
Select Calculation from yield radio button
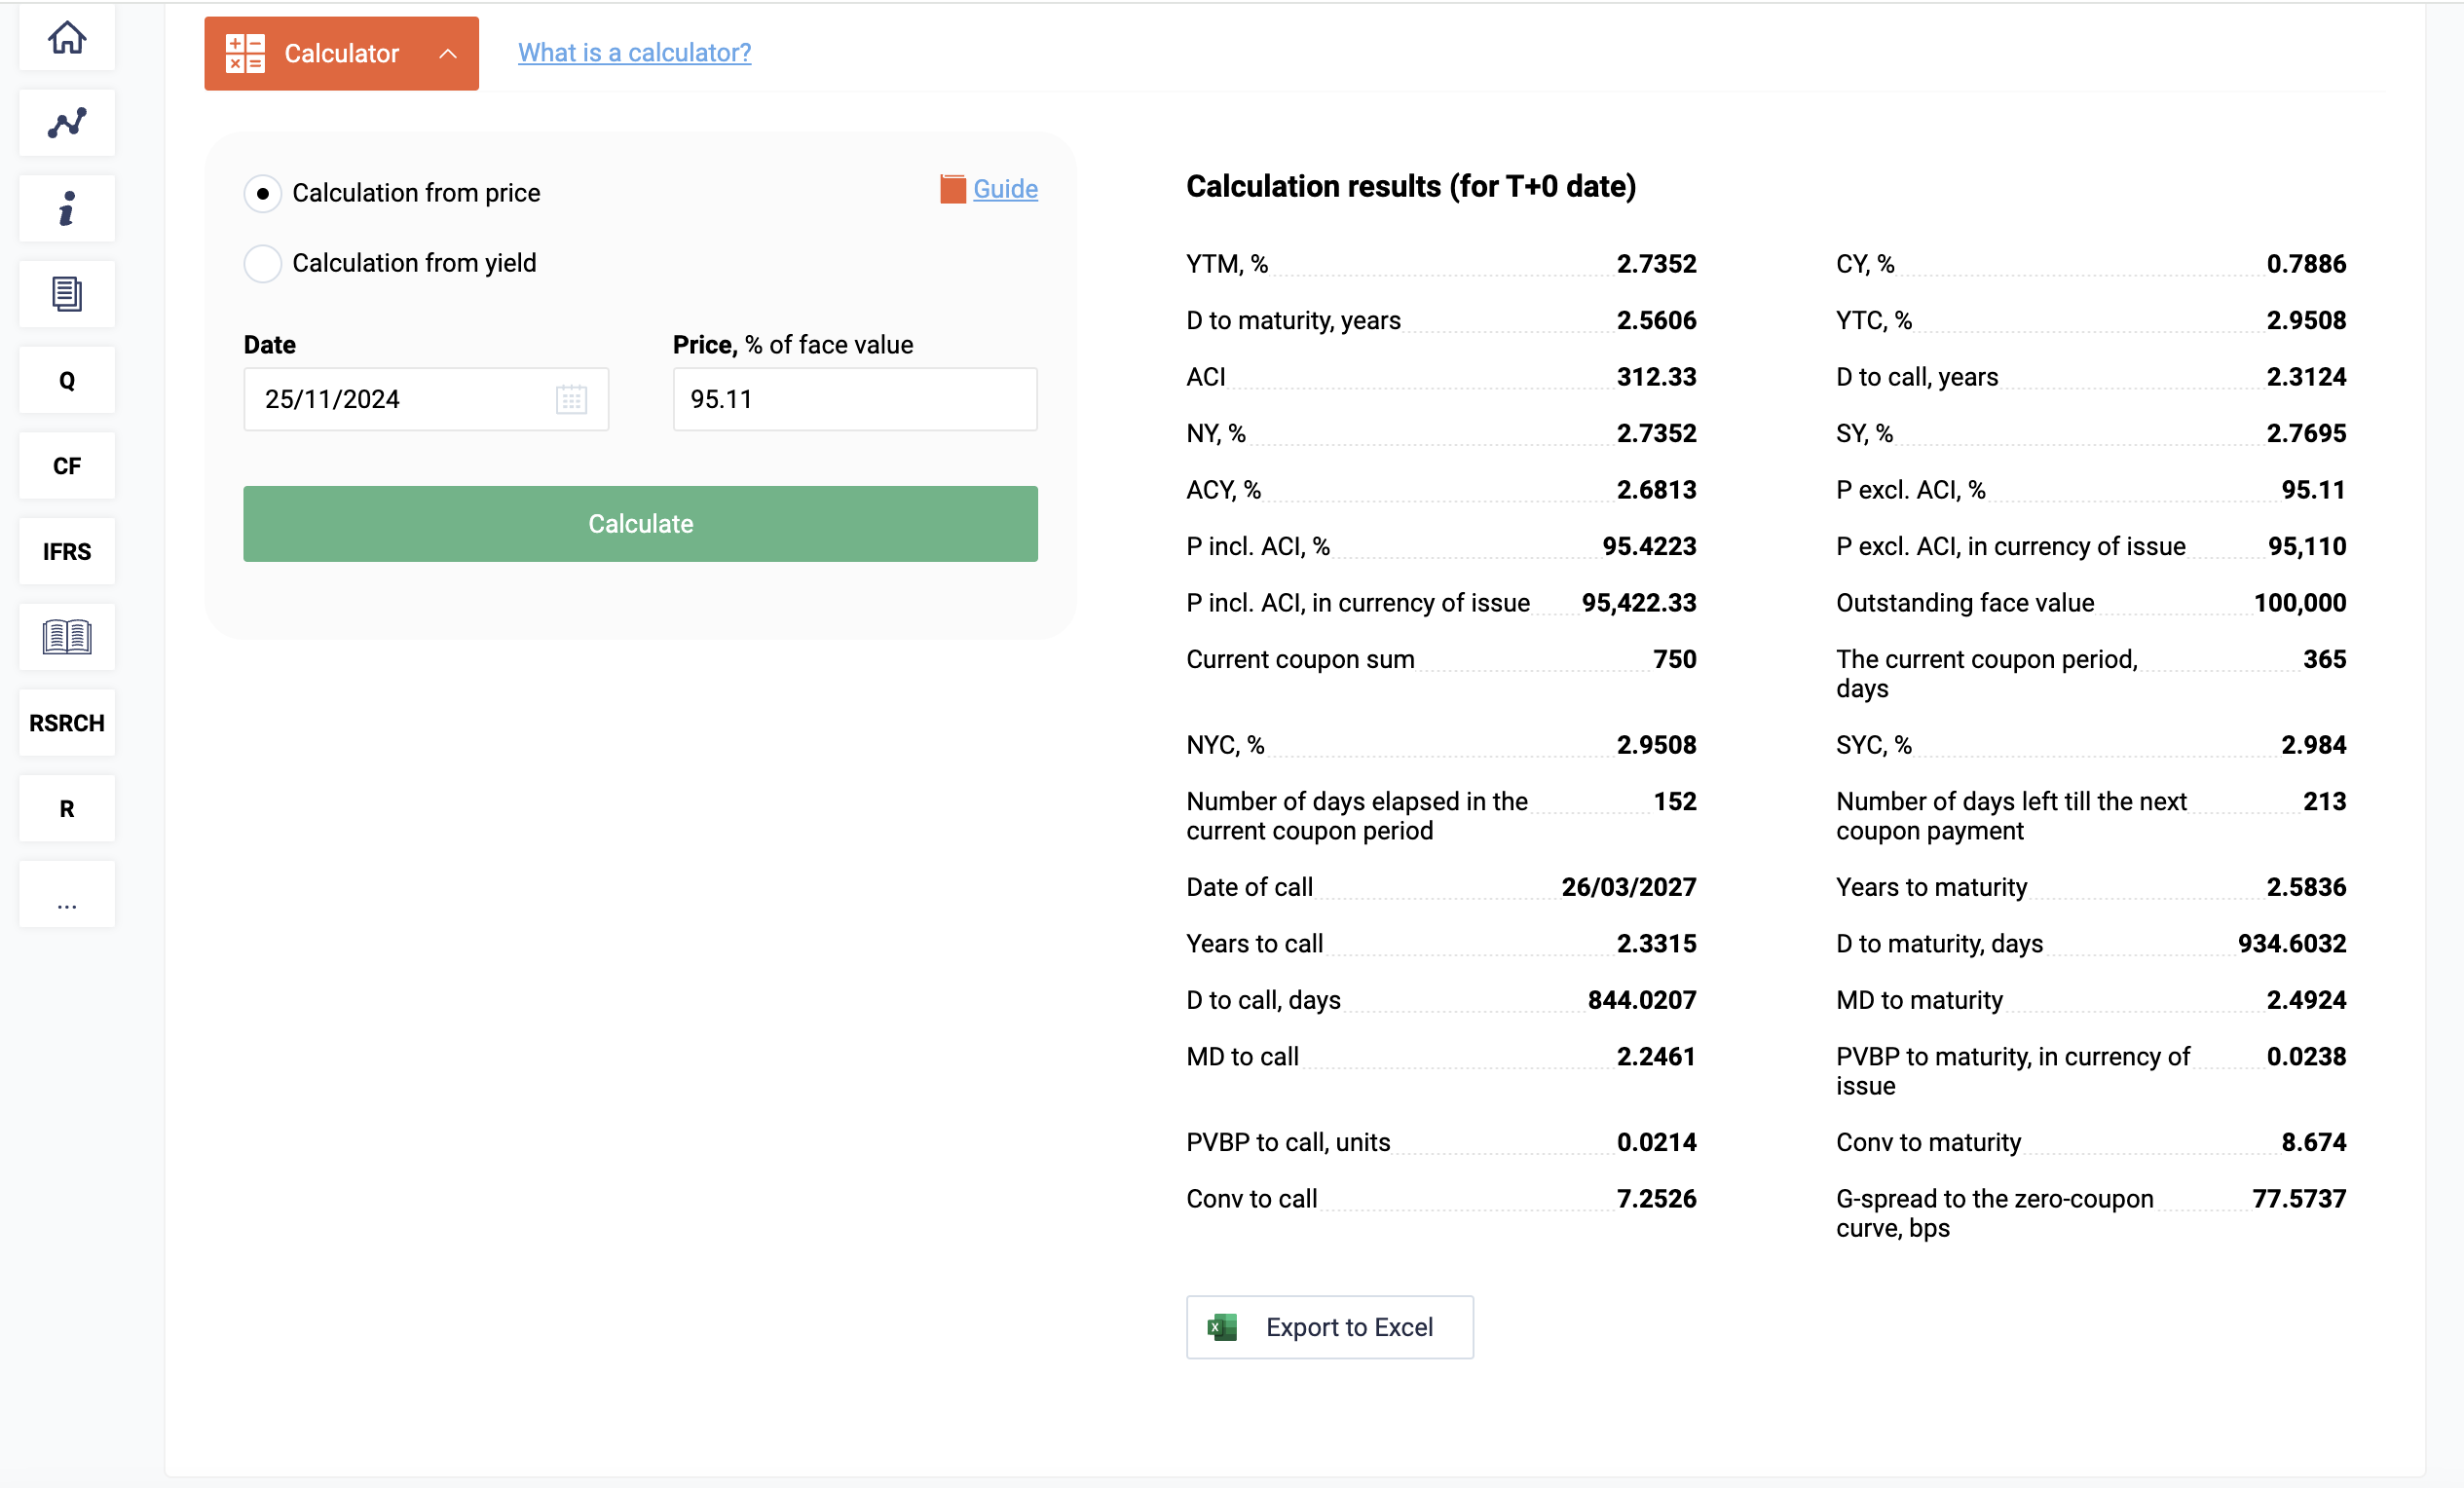coord(263,263)
